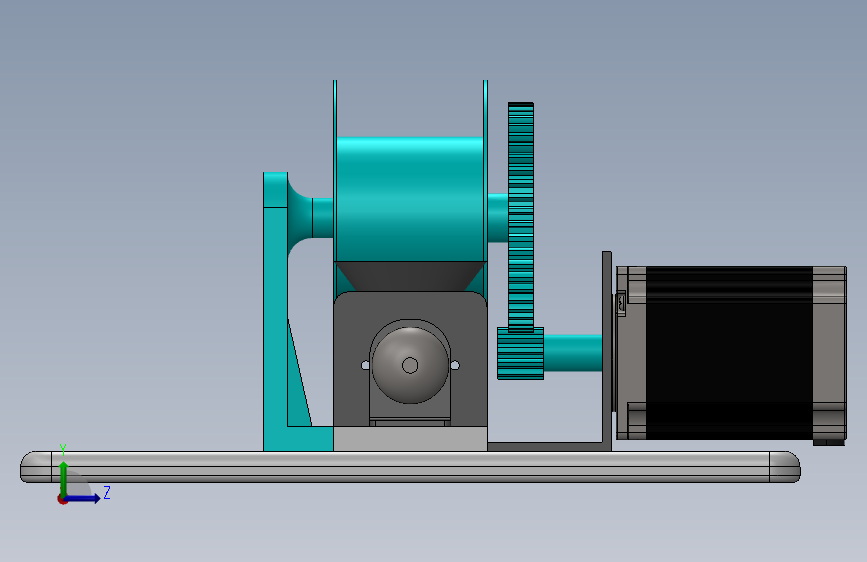Click the red origin point of the axis triad
Image resolution: width=867 pixels, height=562 pixels.
tap(62, 499)
